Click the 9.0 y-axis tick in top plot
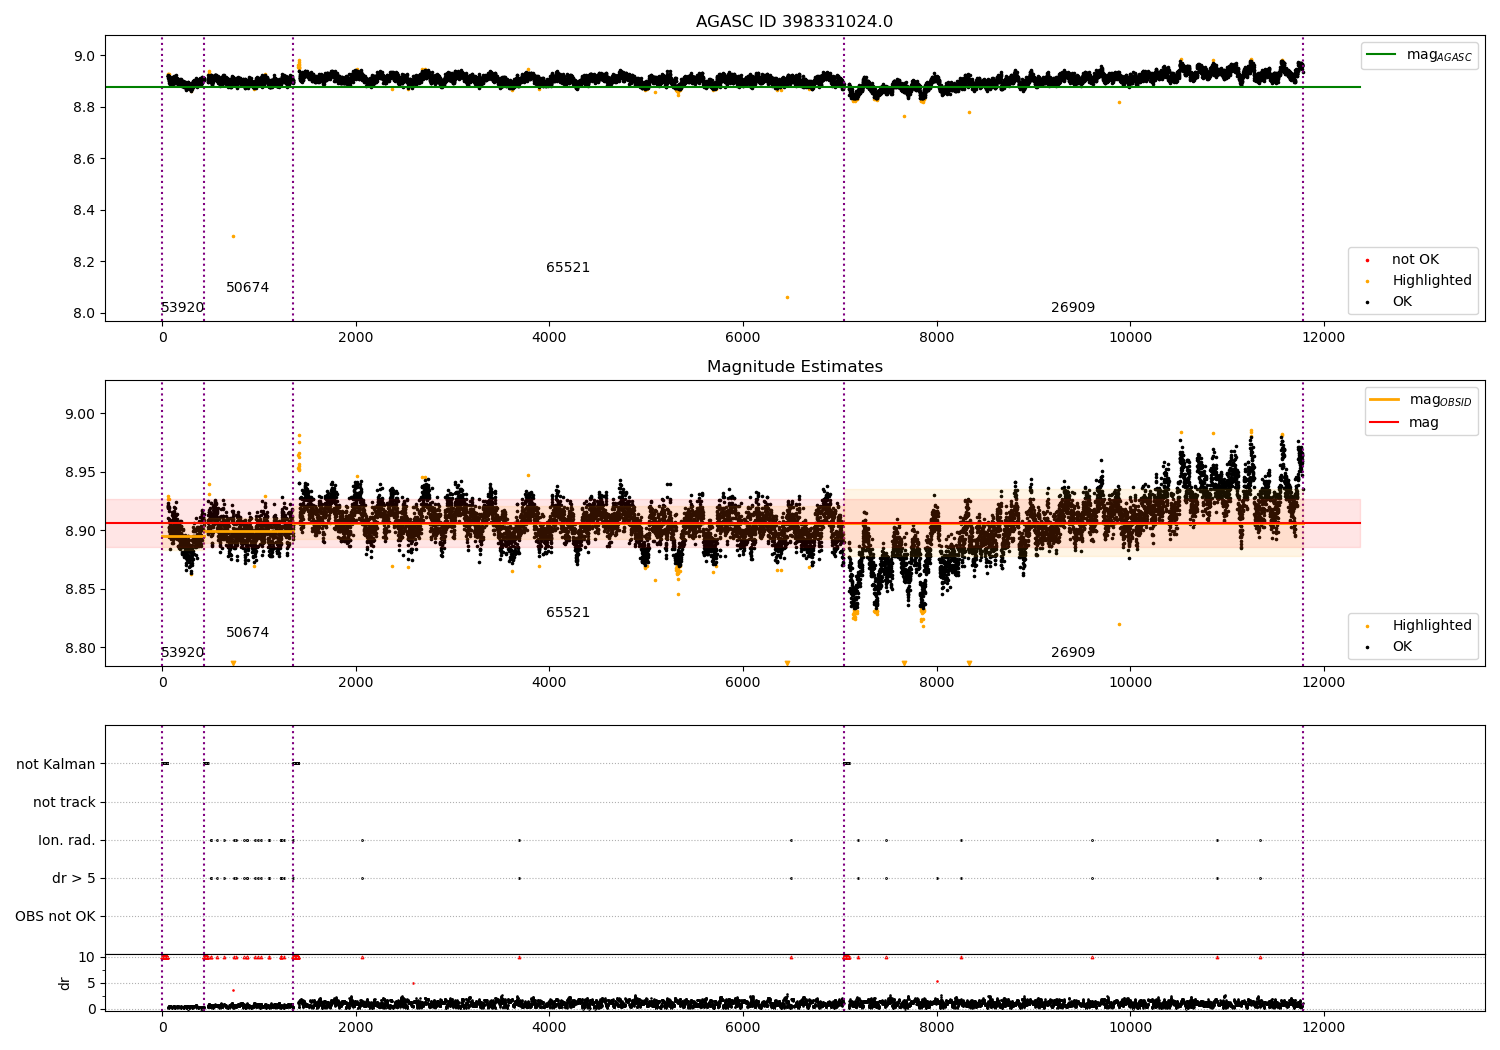Screen dimensions: 1500x1050 (x=85, y=56)
